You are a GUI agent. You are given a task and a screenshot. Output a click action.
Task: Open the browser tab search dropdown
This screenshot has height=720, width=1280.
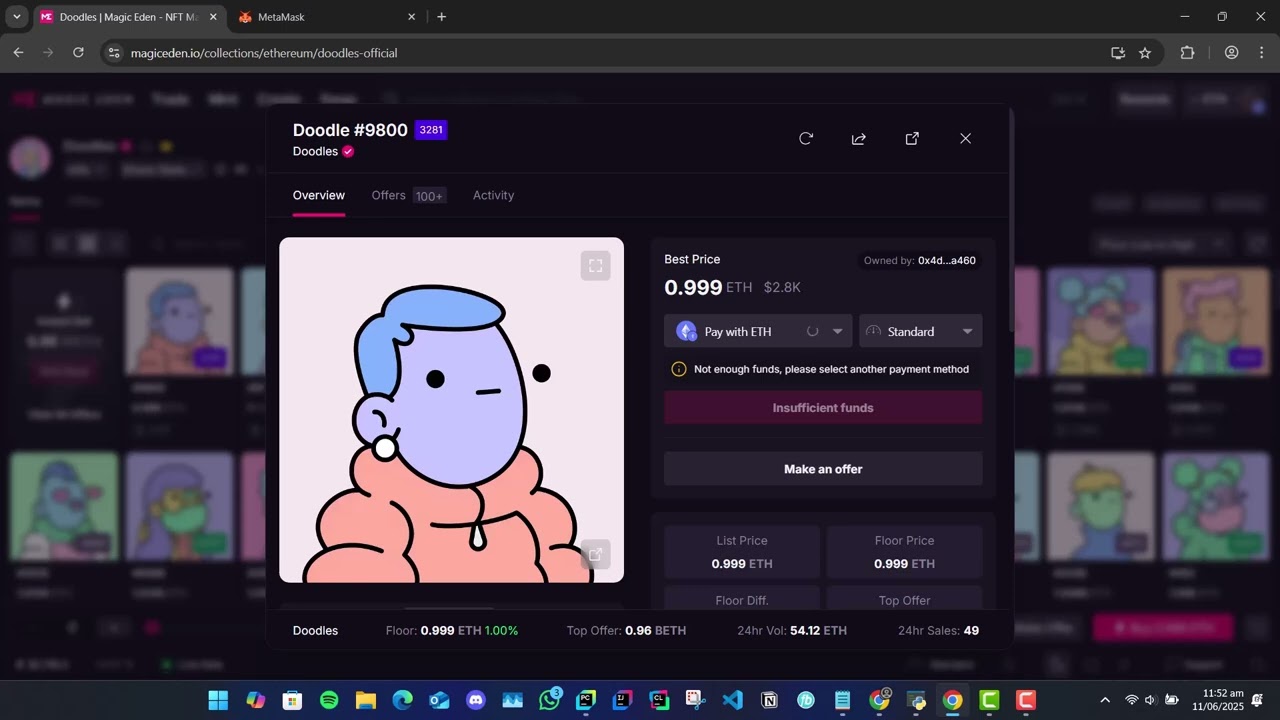16,17
